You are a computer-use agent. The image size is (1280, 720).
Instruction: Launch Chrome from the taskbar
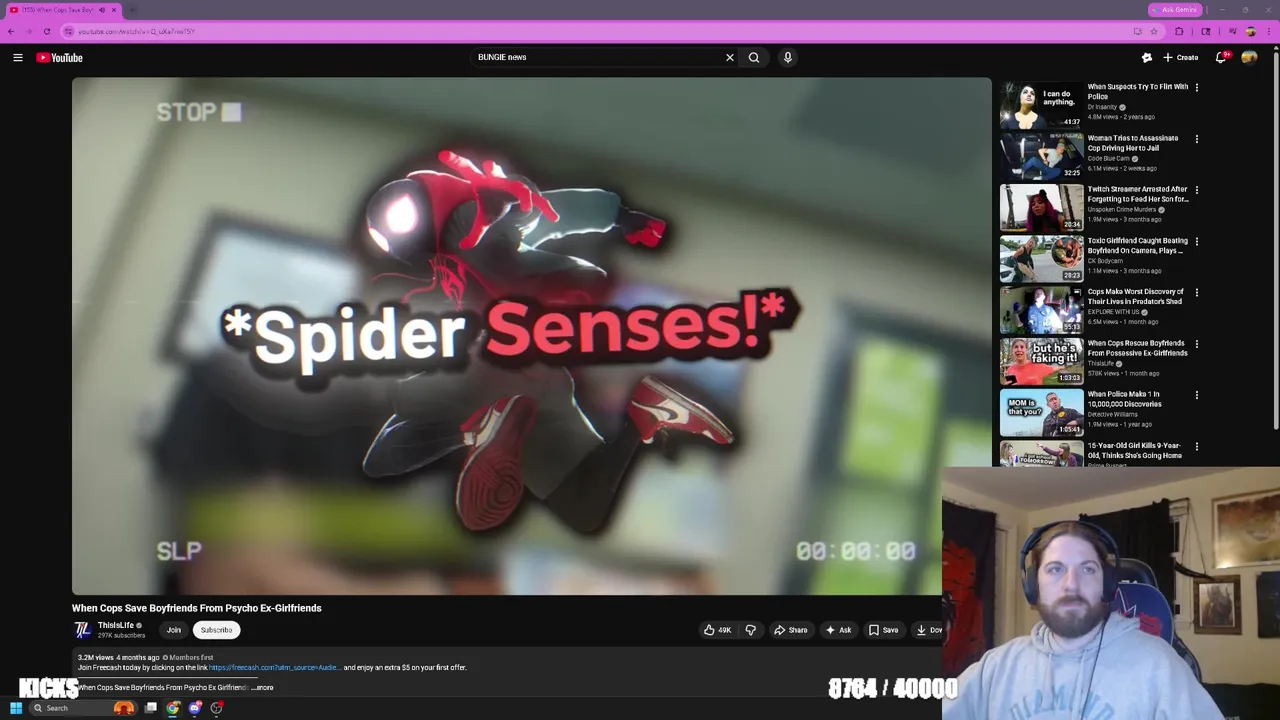(x=173, y=708)
